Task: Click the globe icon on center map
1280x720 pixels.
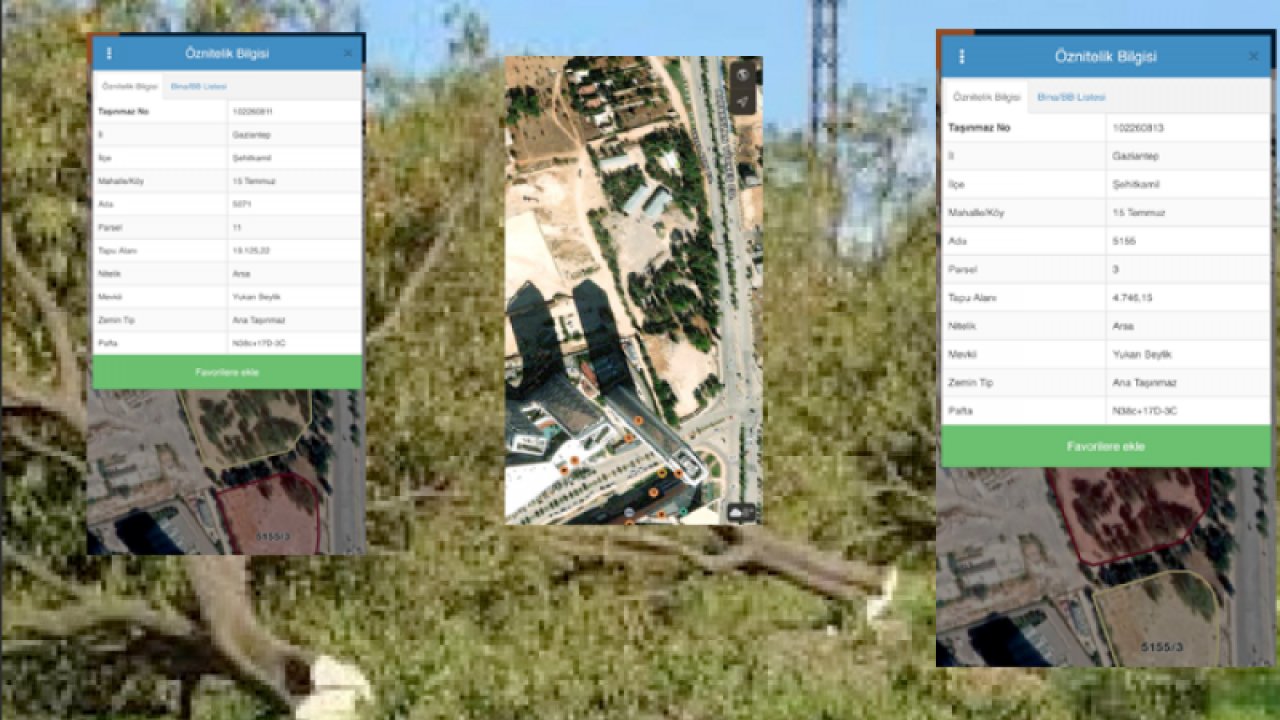Action: pyautogui.click(x=742, y=75)
